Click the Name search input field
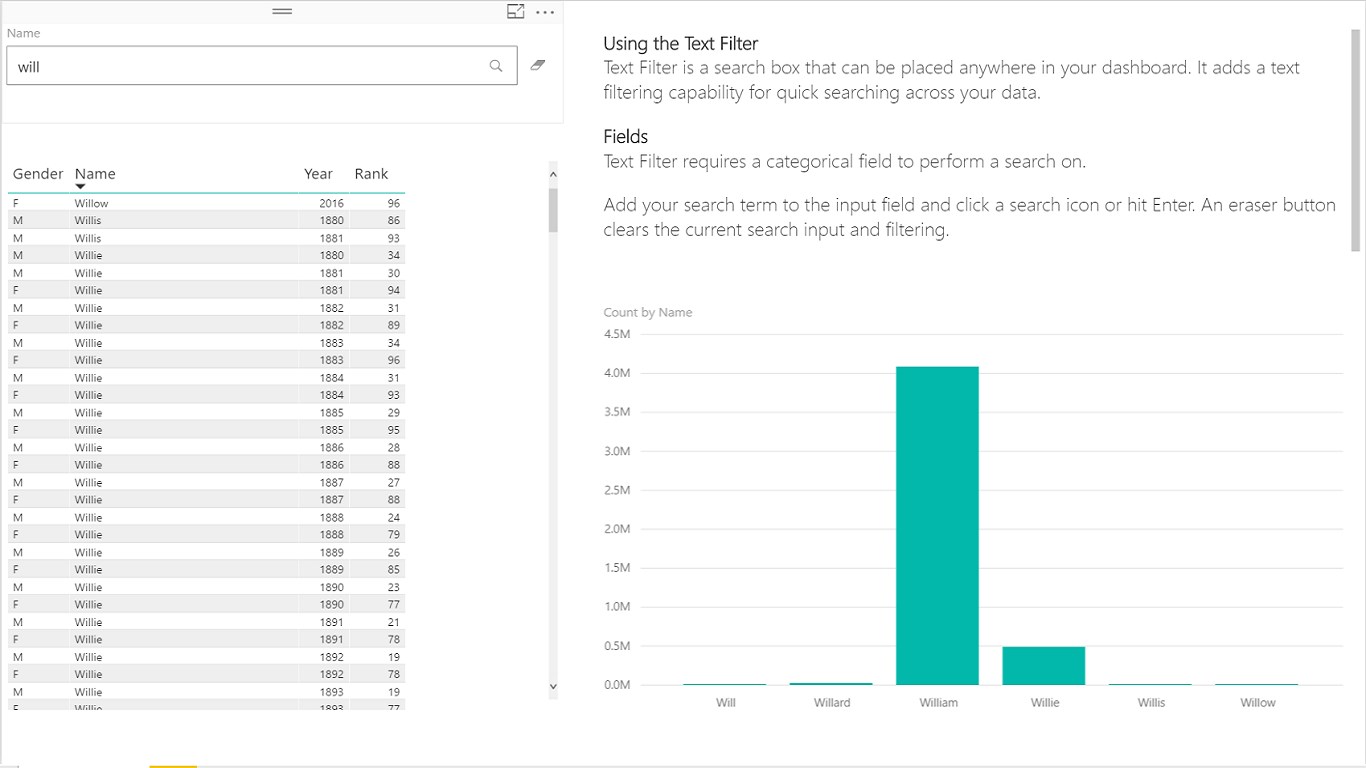1366x768 pixels. tap(245, 66)
